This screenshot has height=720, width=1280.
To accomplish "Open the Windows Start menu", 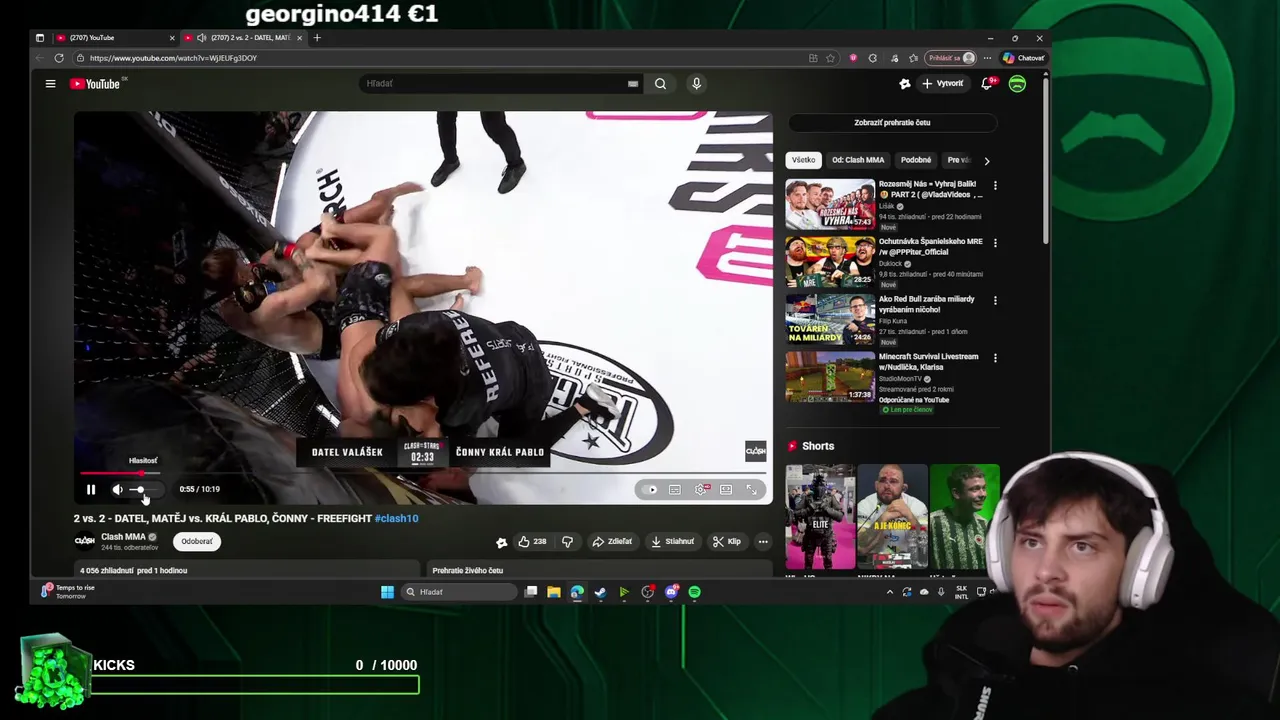I will [x=387, y=592].
